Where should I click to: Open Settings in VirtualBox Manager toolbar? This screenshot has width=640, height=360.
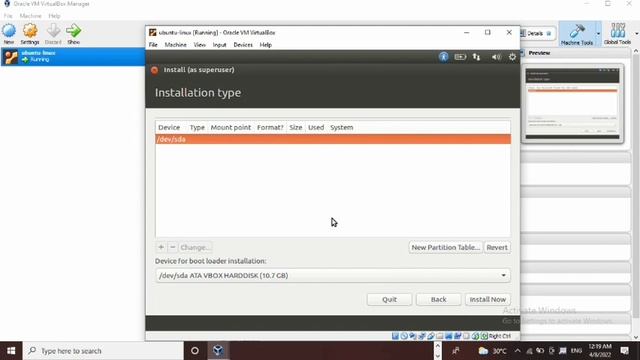click(30, 31)
